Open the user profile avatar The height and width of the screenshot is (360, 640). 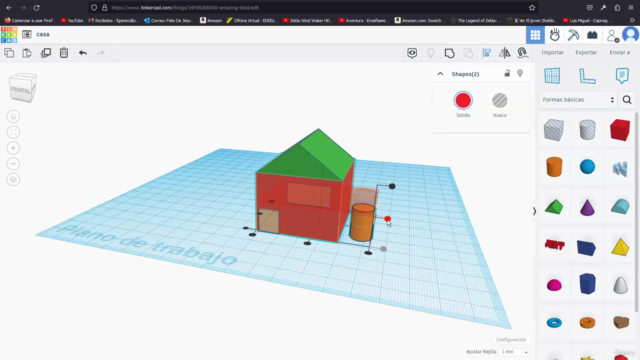631,35
